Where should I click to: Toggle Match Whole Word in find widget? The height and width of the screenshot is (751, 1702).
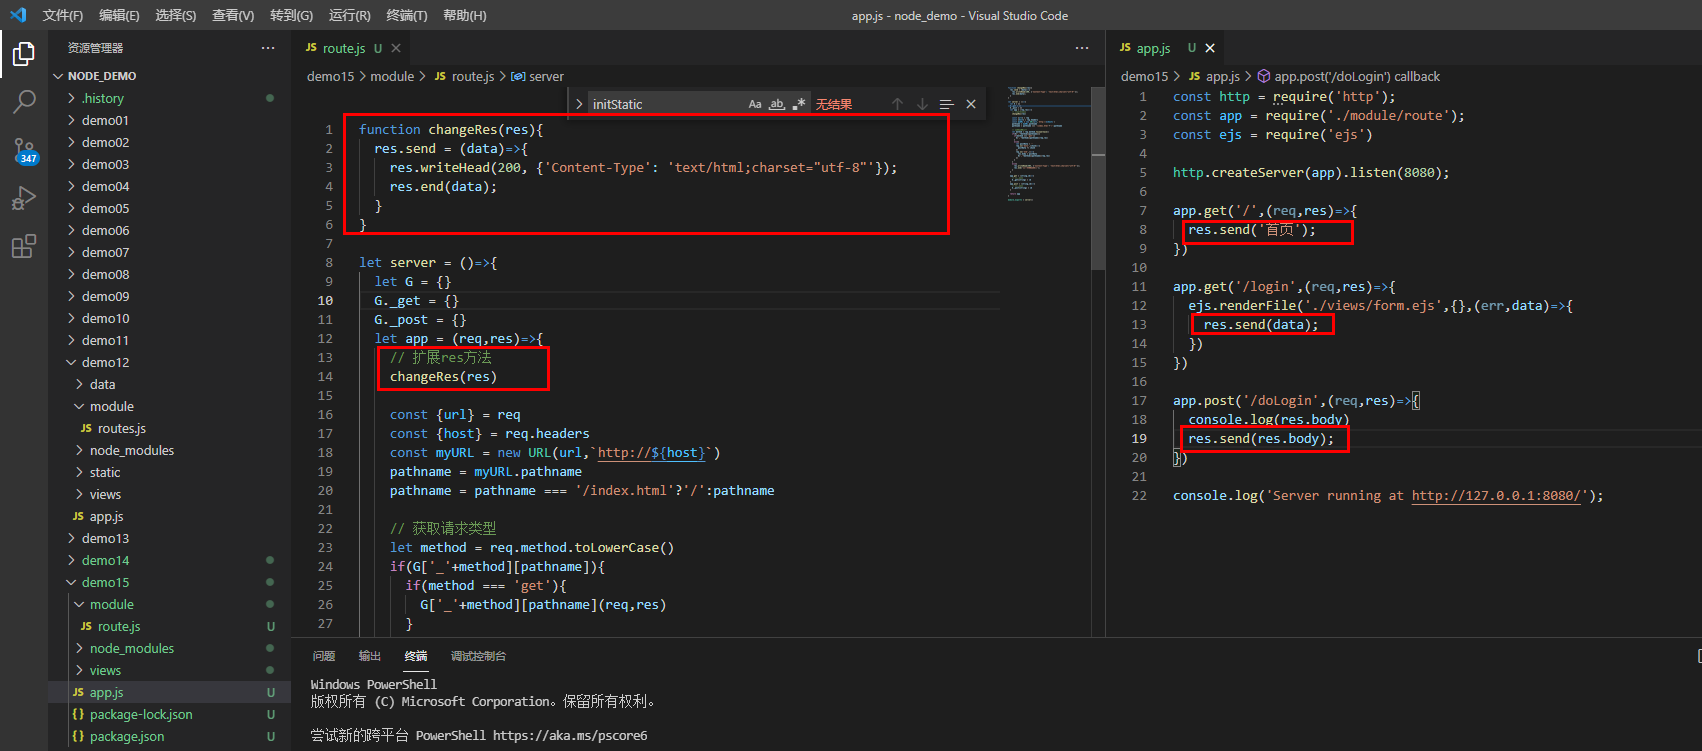tap(777, 104)
